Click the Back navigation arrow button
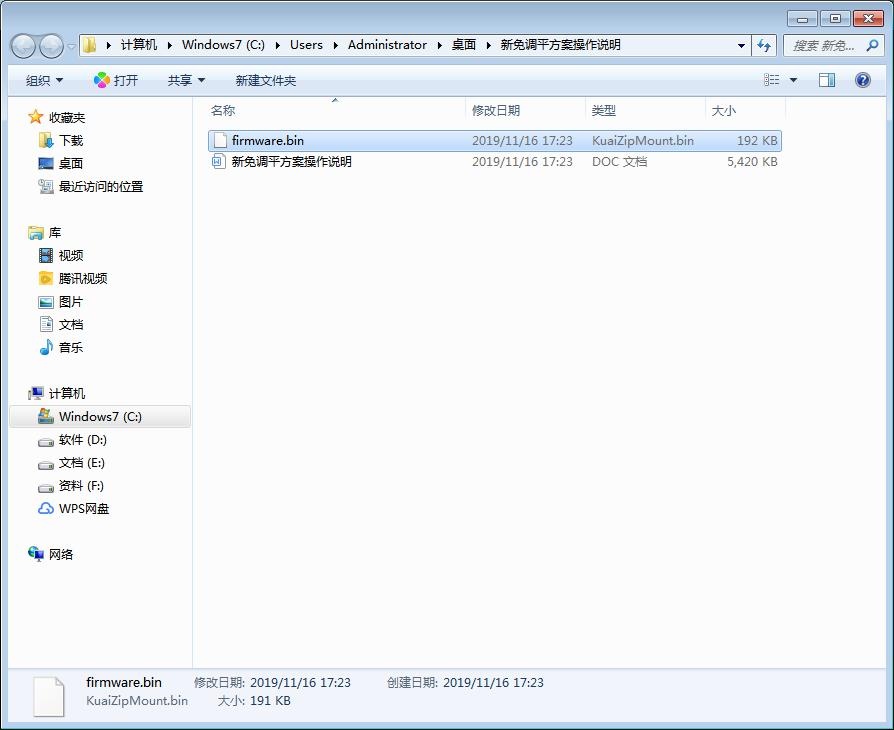 pyautogui.click(x=24, y=46)
